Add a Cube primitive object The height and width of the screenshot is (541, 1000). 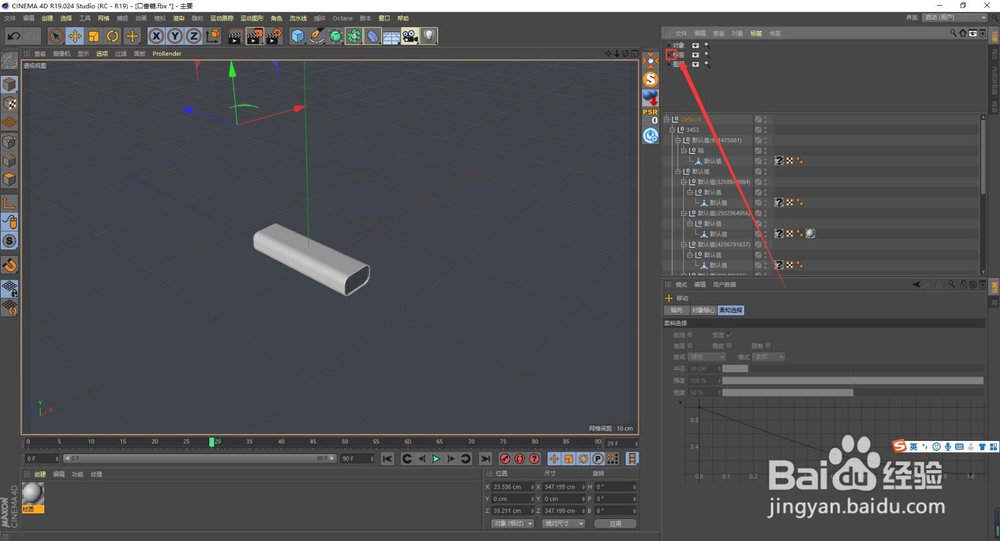pyautogui.click(x=298, y=36)
